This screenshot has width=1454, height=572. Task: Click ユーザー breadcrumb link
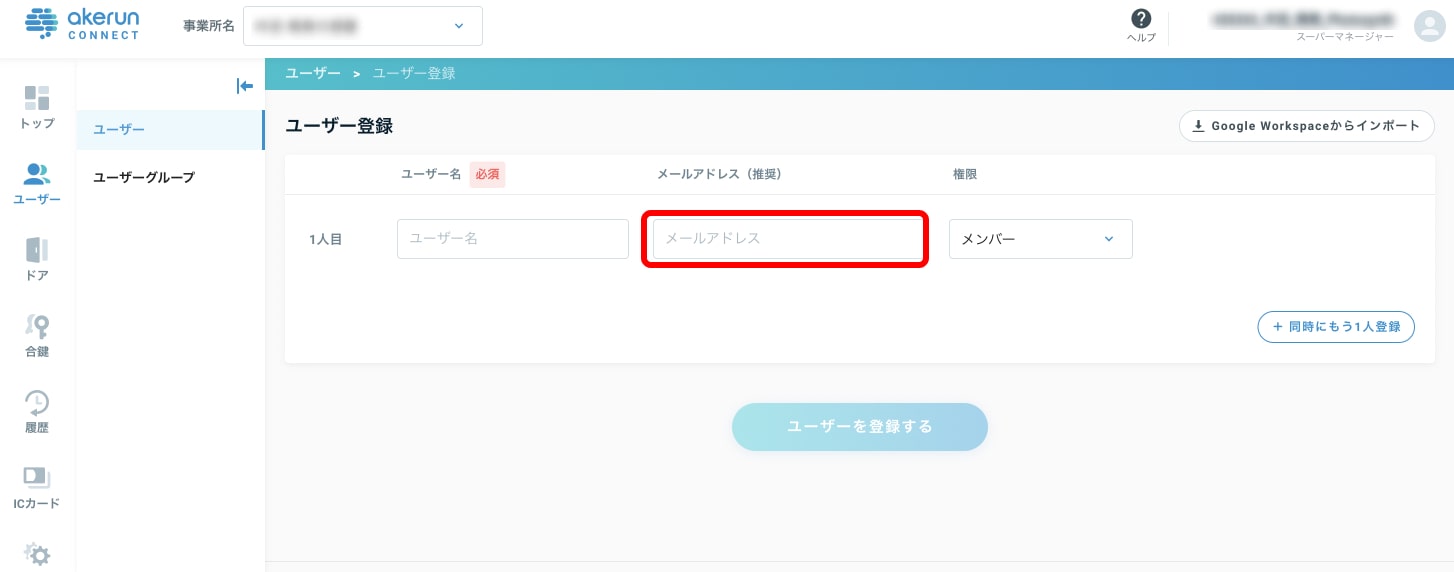click(313, 74)
